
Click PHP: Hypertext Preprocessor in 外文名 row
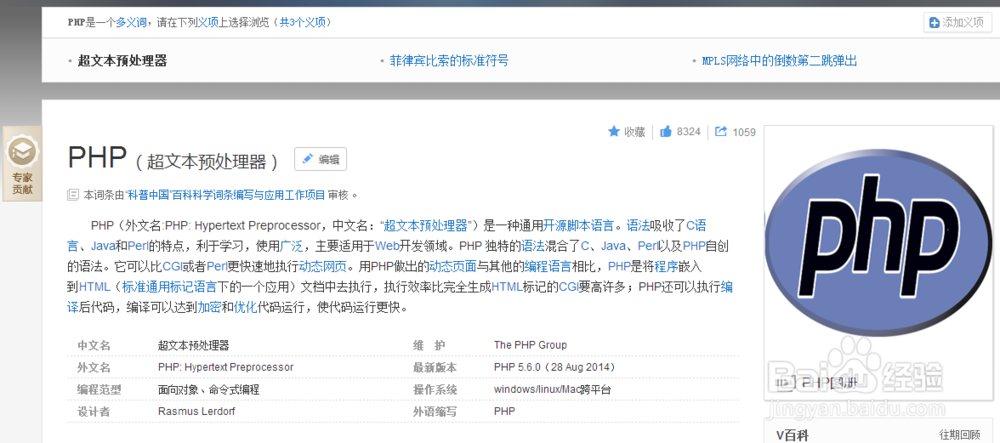226,368
